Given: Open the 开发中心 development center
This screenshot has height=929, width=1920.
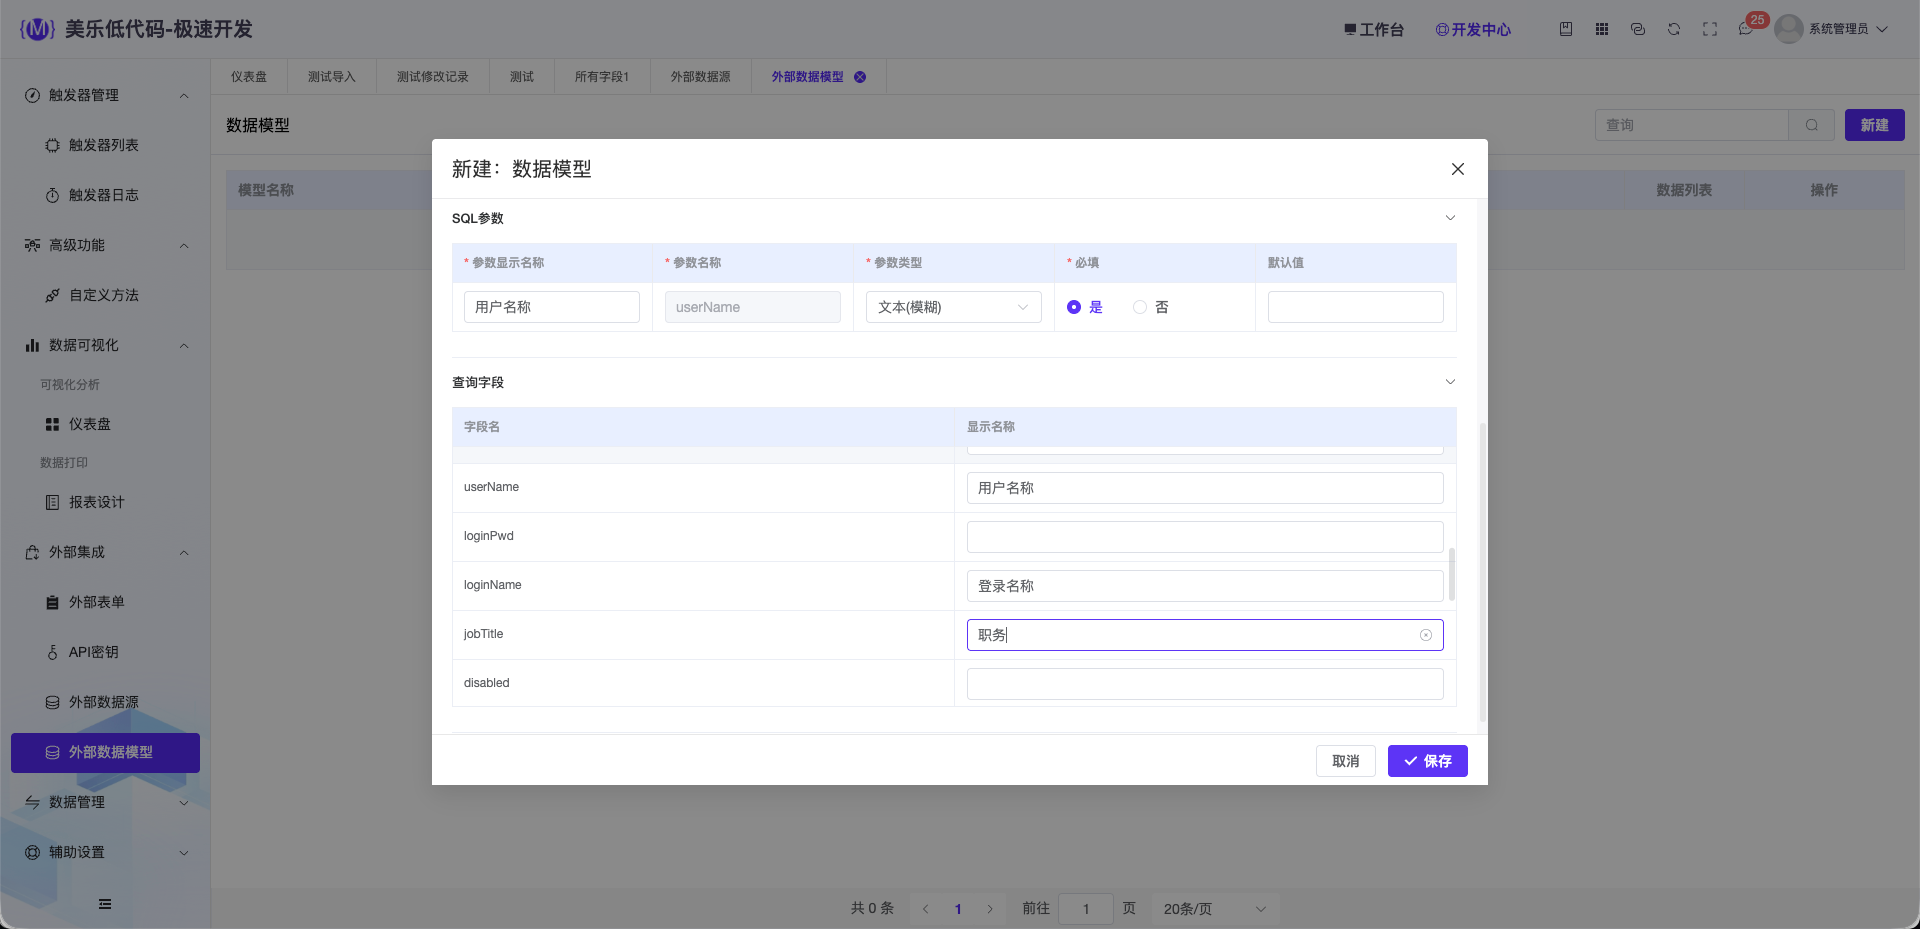Looking at the screenshot, I should (1473, 30).
